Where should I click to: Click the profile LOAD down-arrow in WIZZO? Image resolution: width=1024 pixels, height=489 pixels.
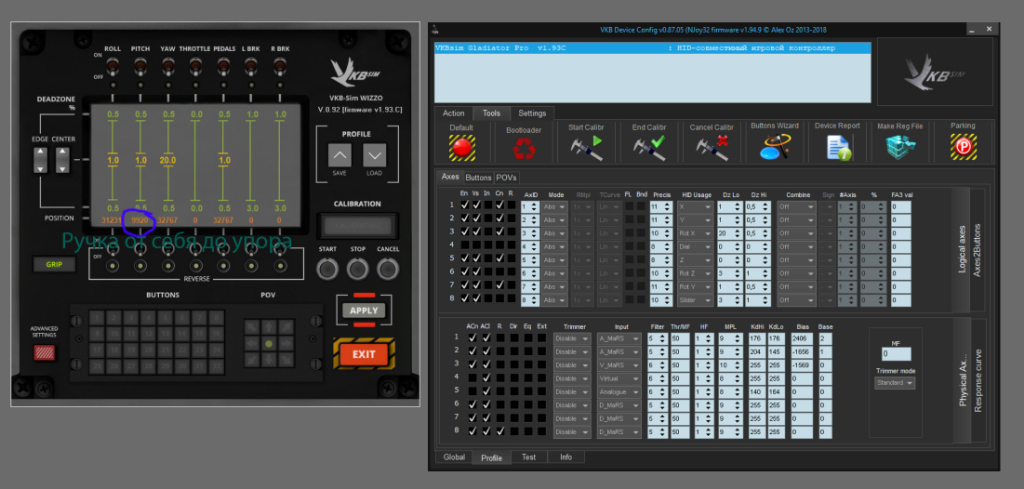point(374,155)
